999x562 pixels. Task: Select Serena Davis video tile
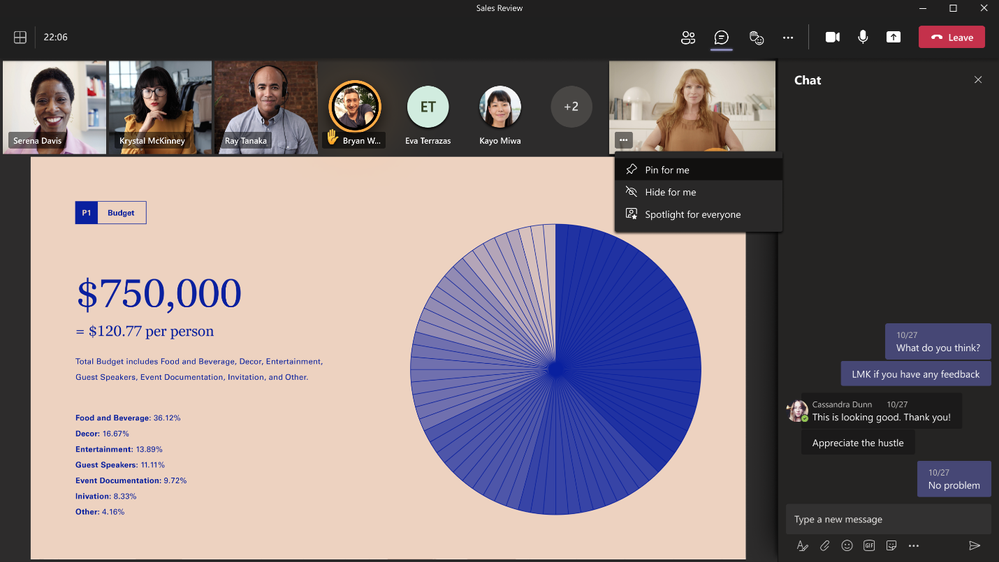tap(54, 107)
